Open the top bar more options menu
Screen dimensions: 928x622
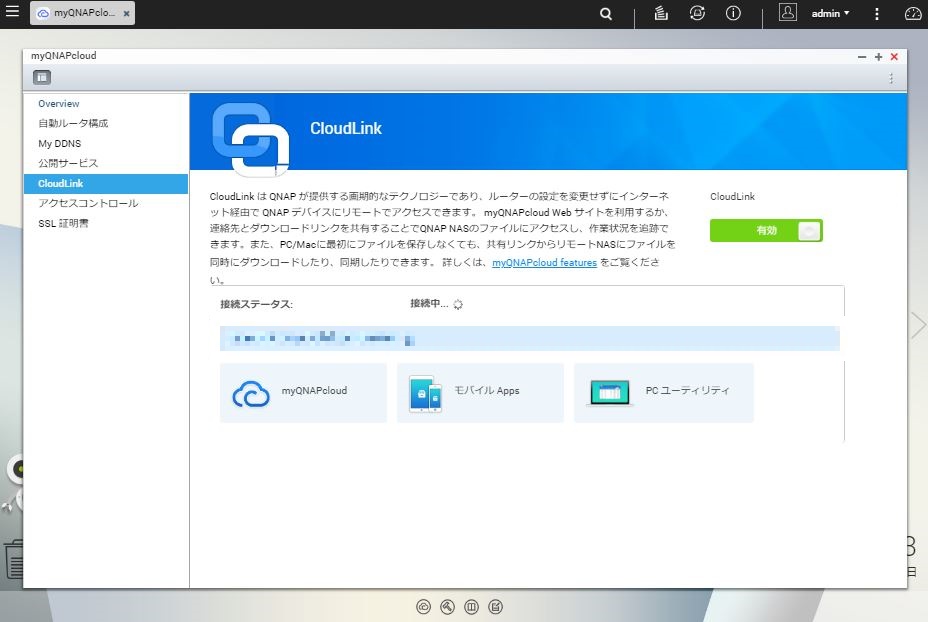pyautogui.click(x=877, y=14)
